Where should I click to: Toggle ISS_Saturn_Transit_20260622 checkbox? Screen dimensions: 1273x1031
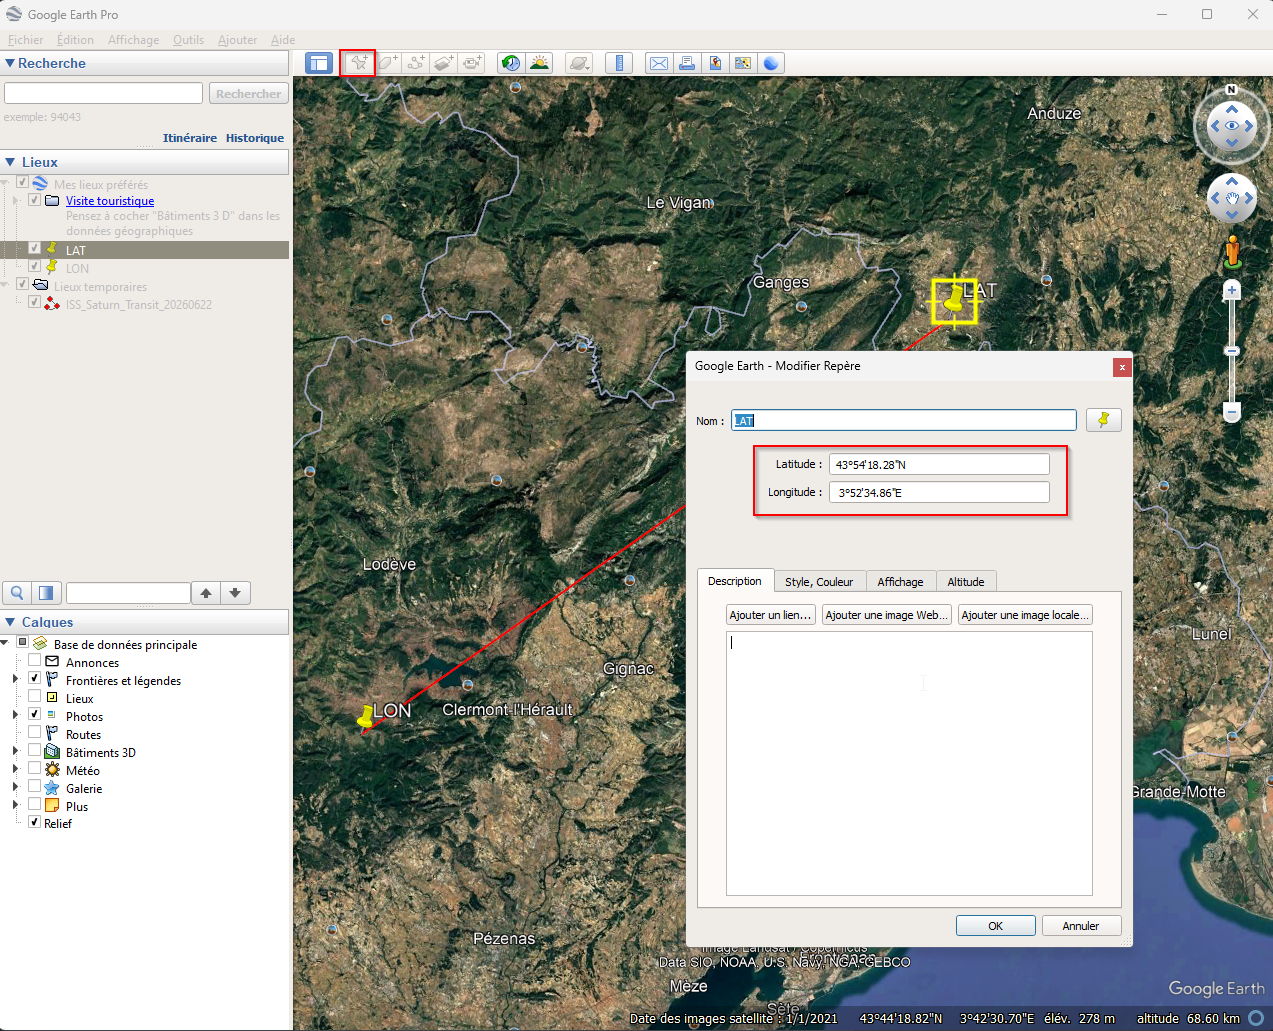[35, 302]
